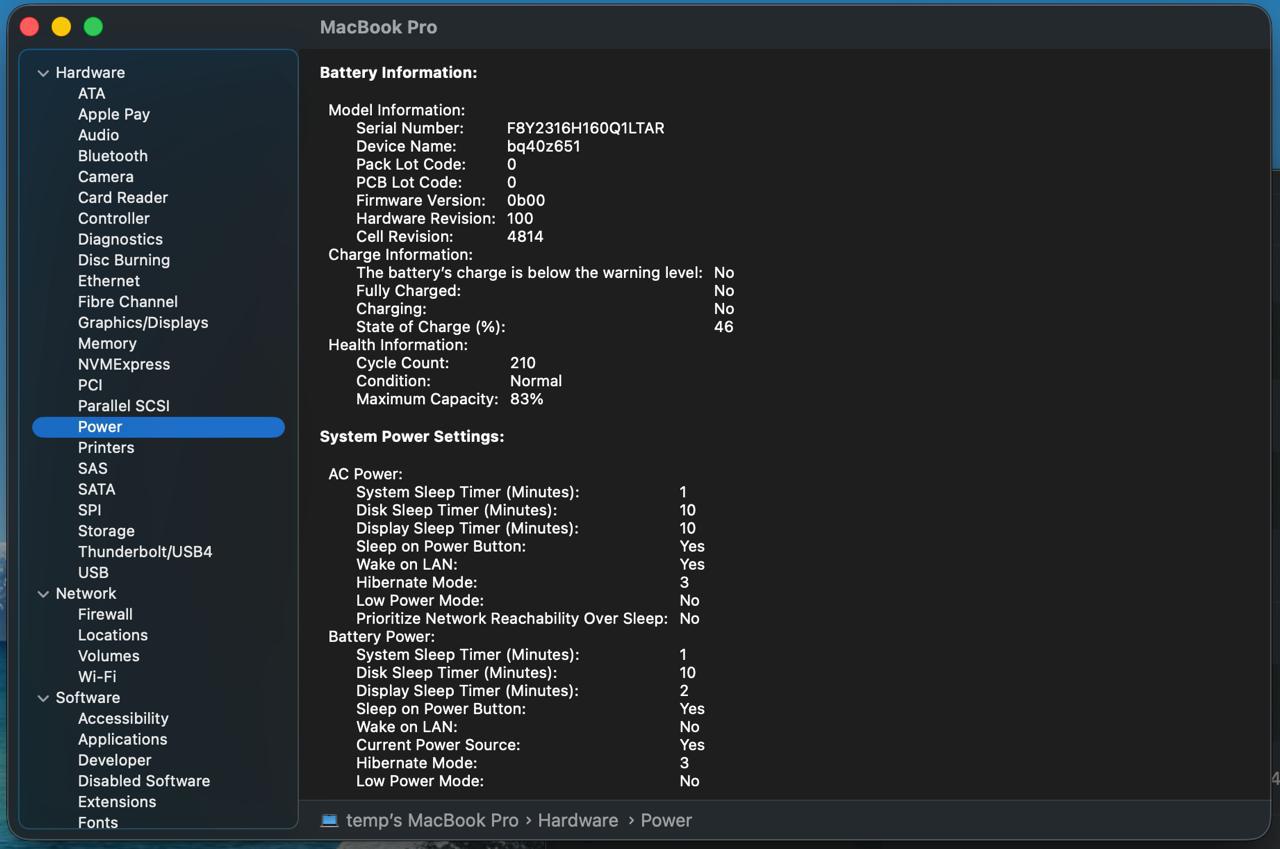Click the MacBook Pro window title
Viewport: 1280px width, 849px height.
point(378,27)
